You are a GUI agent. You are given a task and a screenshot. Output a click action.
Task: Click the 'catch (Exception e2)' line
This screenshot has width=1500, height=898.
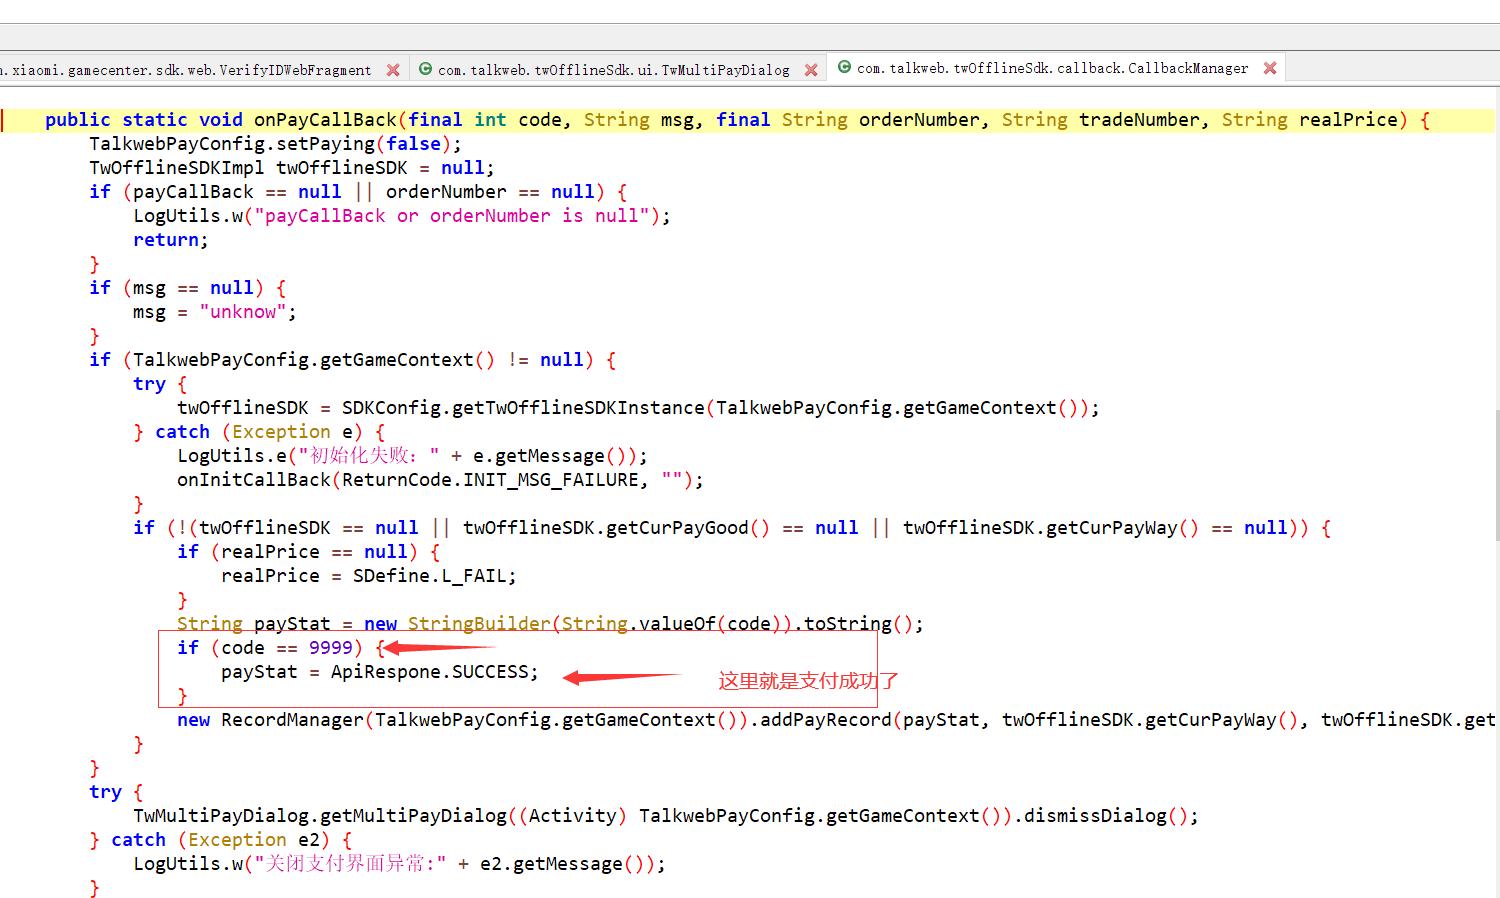[x=221, y=840]
